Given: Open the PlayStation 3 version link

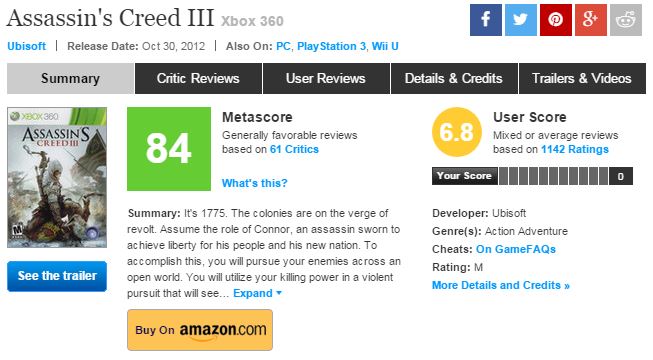Looking at the screenshot, I should coord(331,46).
